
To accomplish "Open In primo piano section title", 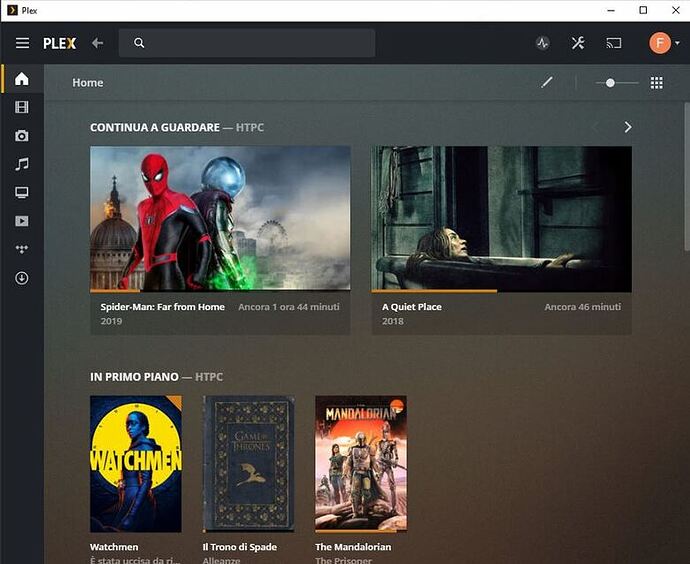I will click(x=134, y=377).
